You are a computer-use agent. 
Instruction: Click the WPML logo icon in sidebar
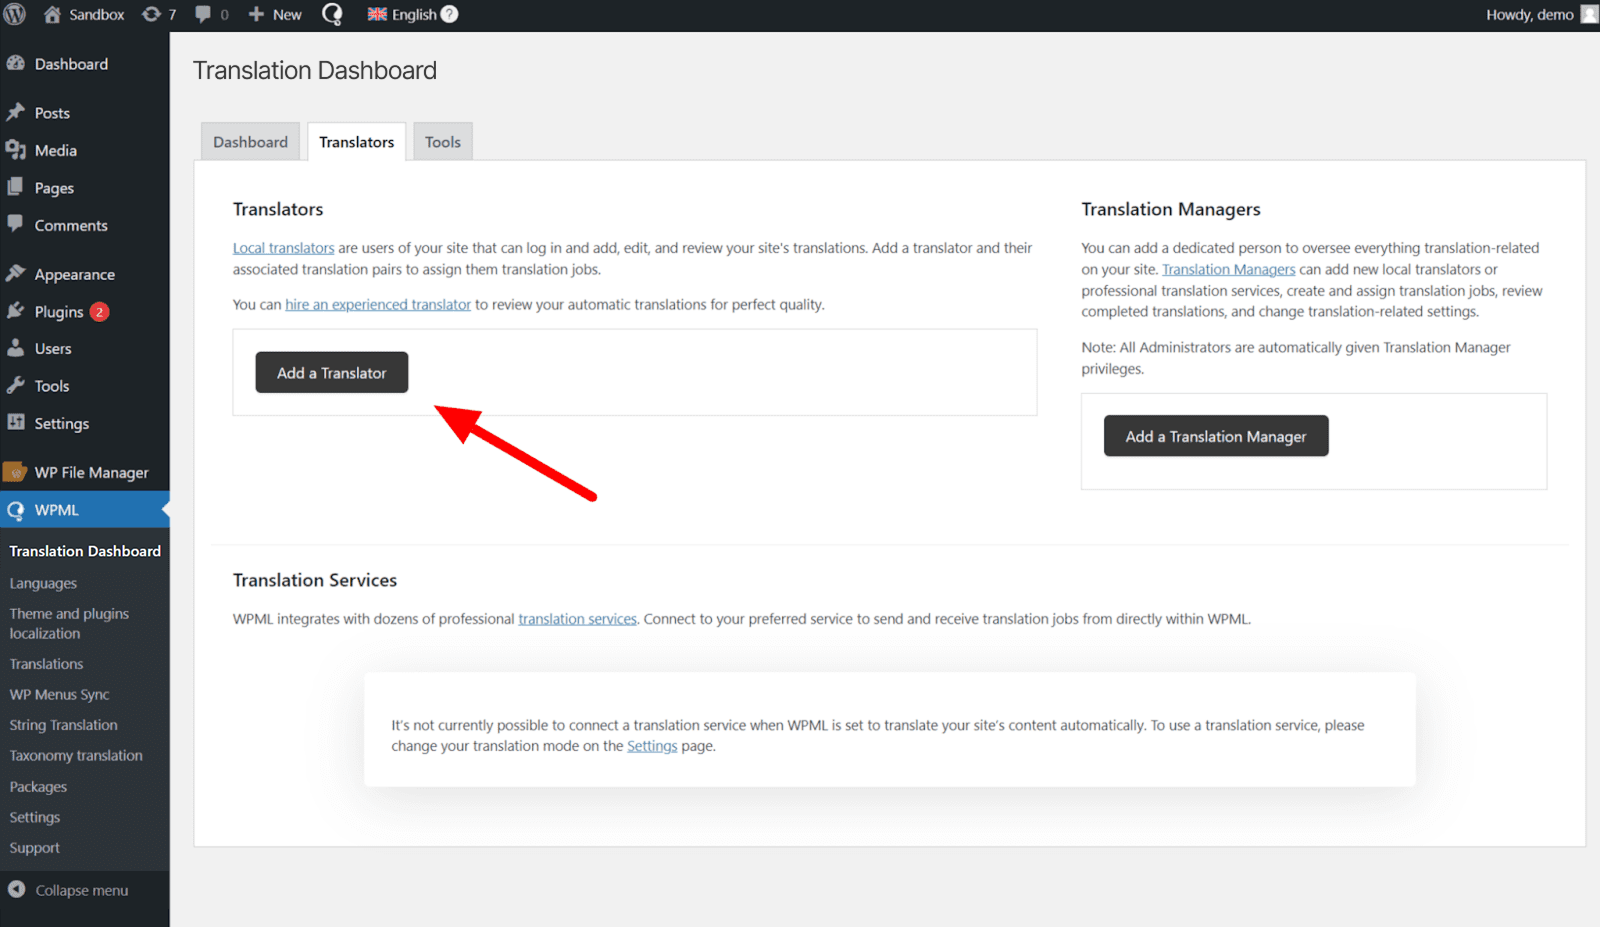tap(15, 510)
